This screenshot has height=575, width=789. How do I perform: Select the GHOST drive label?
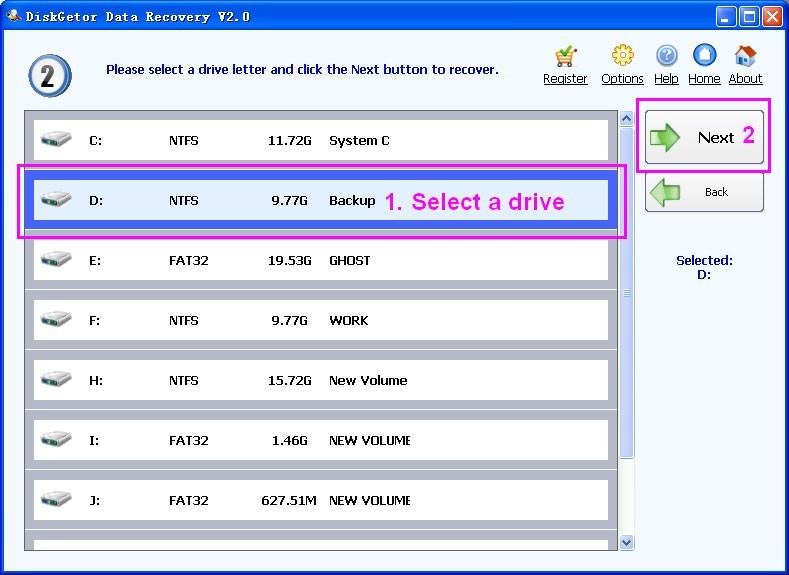coord(350,261)
